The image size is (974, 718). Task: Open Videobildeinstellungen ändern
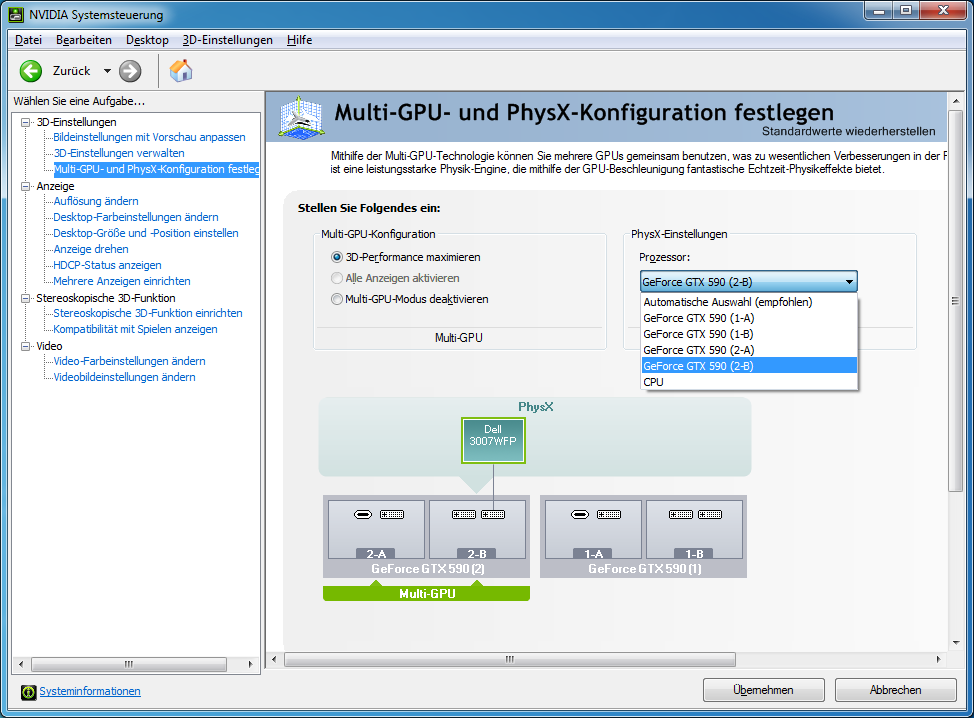point(124,378)
